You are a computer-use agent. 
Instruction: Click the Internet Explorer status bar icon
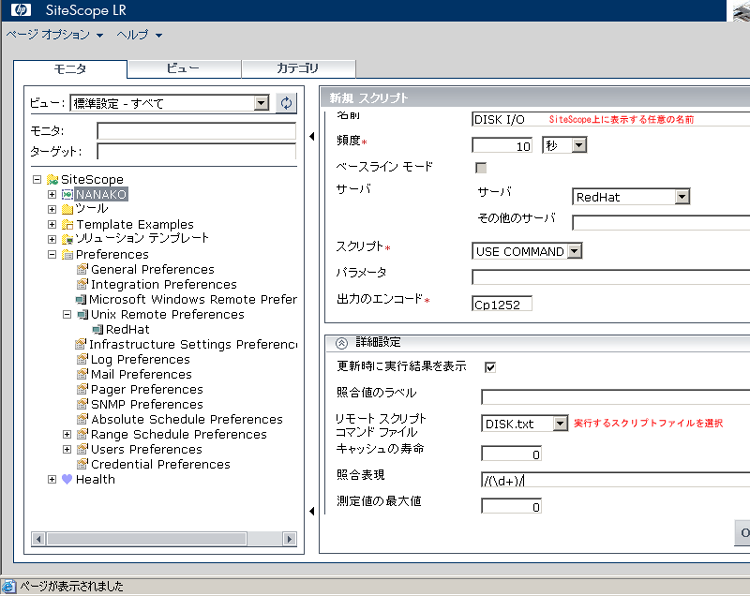click(9, 586)
